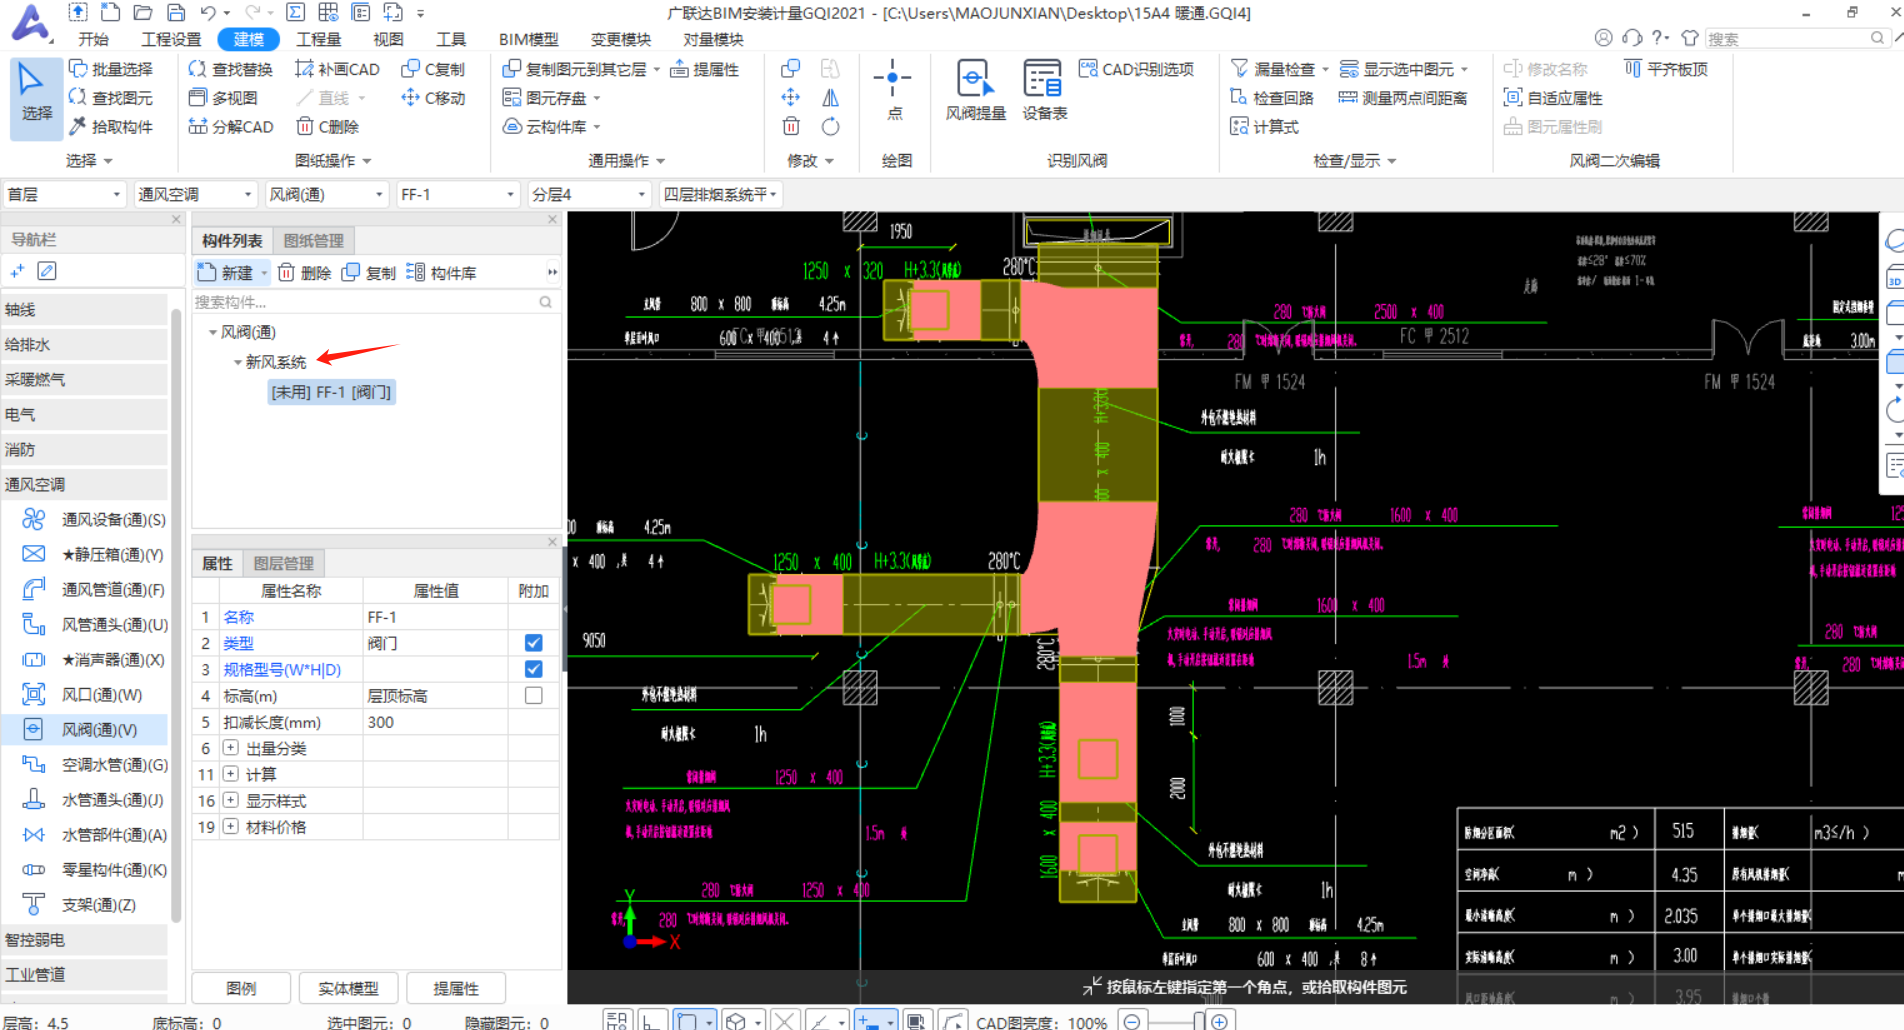The width and height of the screenshot is (1904, 1030).
Task: Click 删除 button in component list
Action: [x=304, y=273]
